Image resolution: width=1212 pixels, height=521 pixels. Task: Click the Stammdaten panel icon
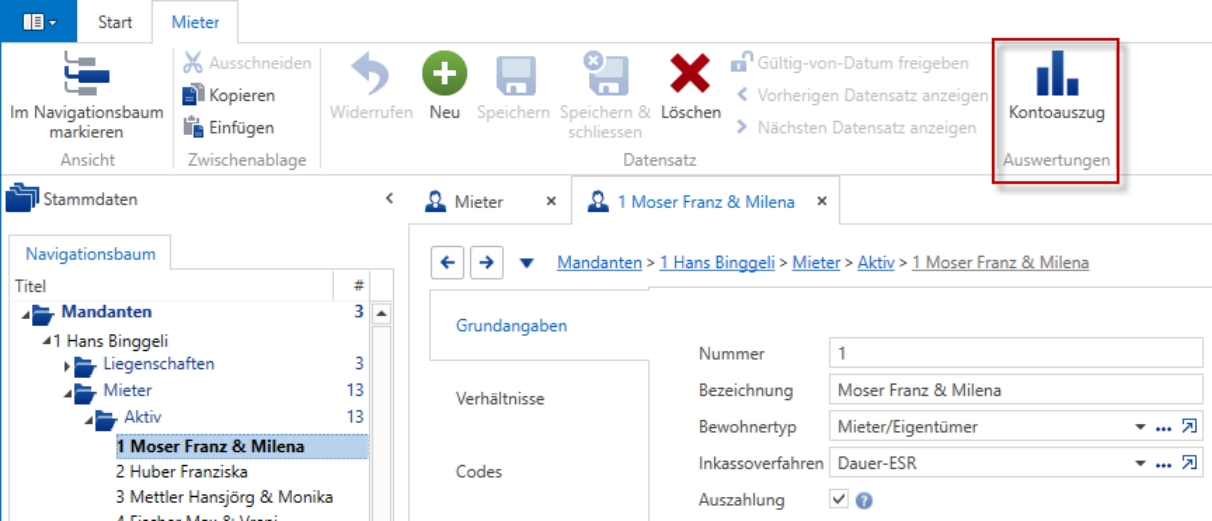22,198
